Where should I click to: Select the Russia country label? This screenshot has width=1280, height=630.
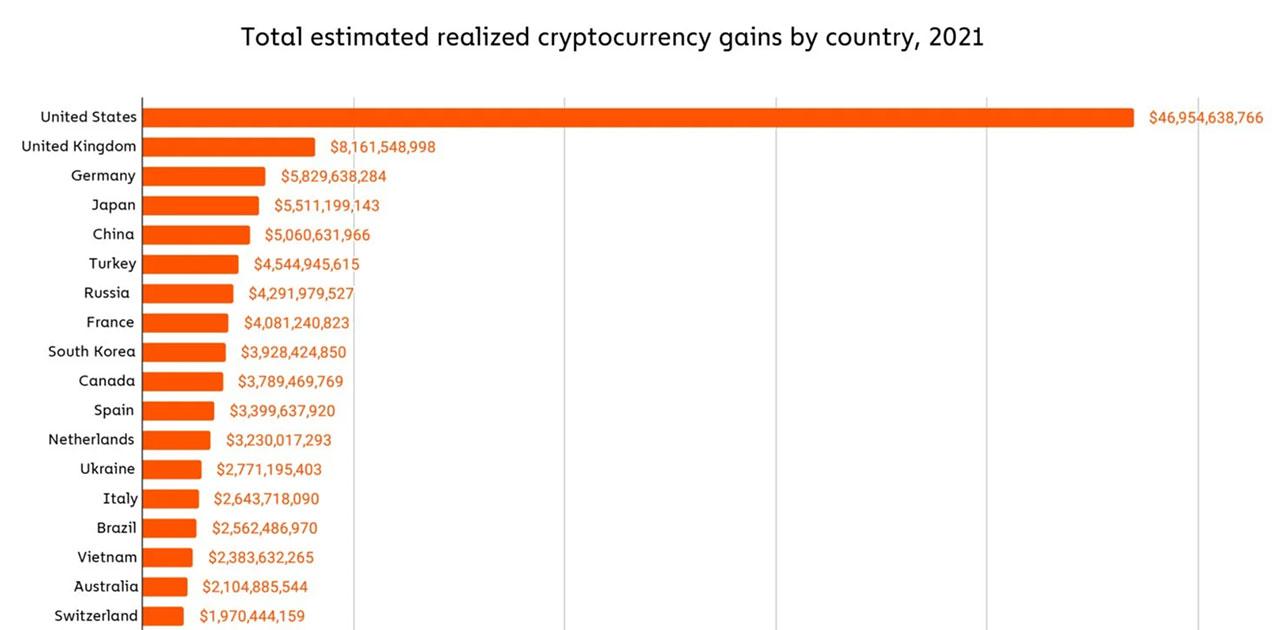pyautogui.click(x=107, y=293)
